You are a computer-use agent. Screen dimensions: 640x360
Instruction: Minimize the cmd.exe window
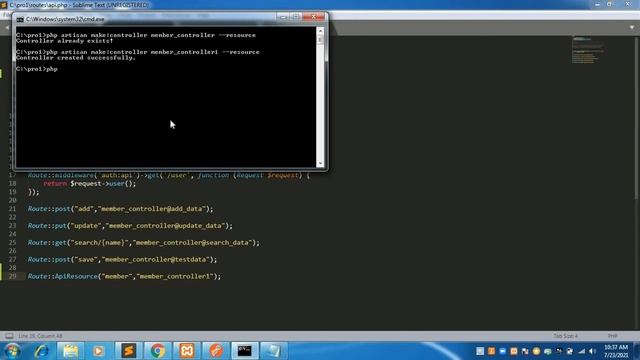(x=283, y=17)
